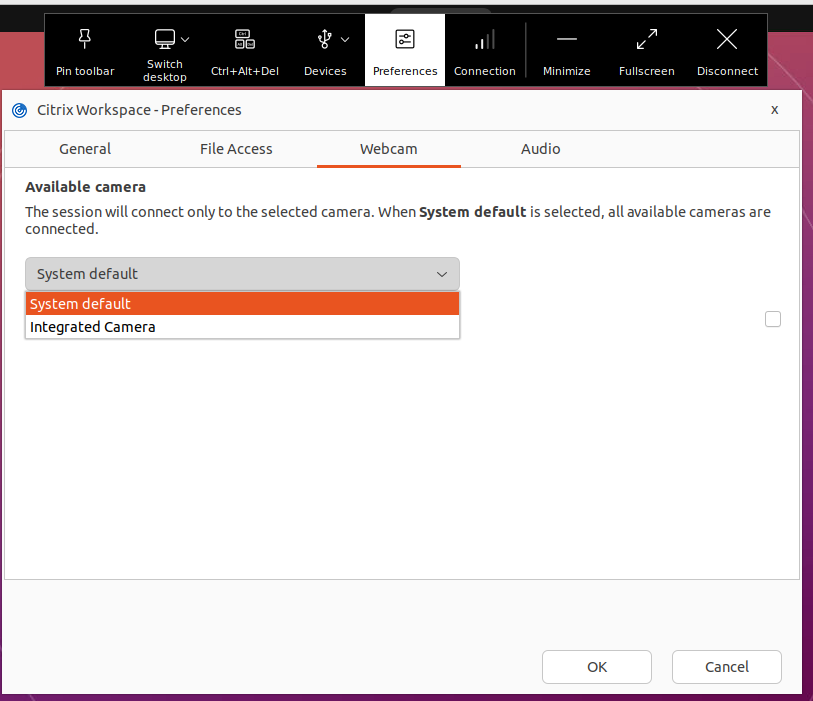Expand the Devices dropdown chevron
This screenshot has height=701, width=813.
pos(345,39)
